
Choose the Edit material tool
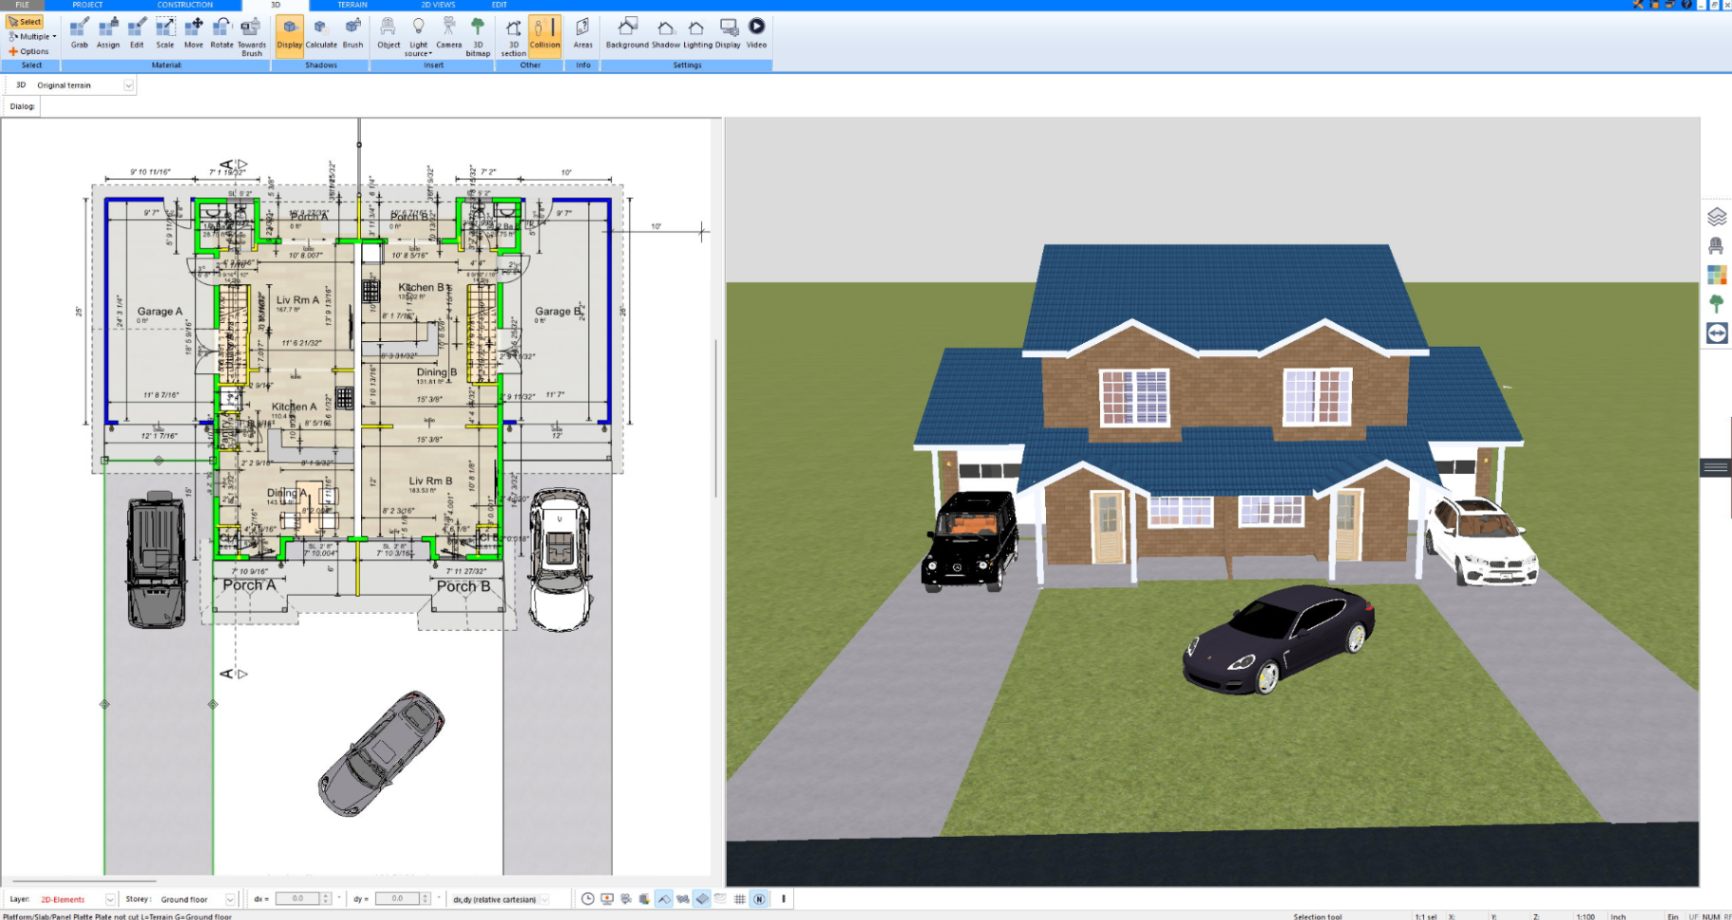(x=137, y=33)
